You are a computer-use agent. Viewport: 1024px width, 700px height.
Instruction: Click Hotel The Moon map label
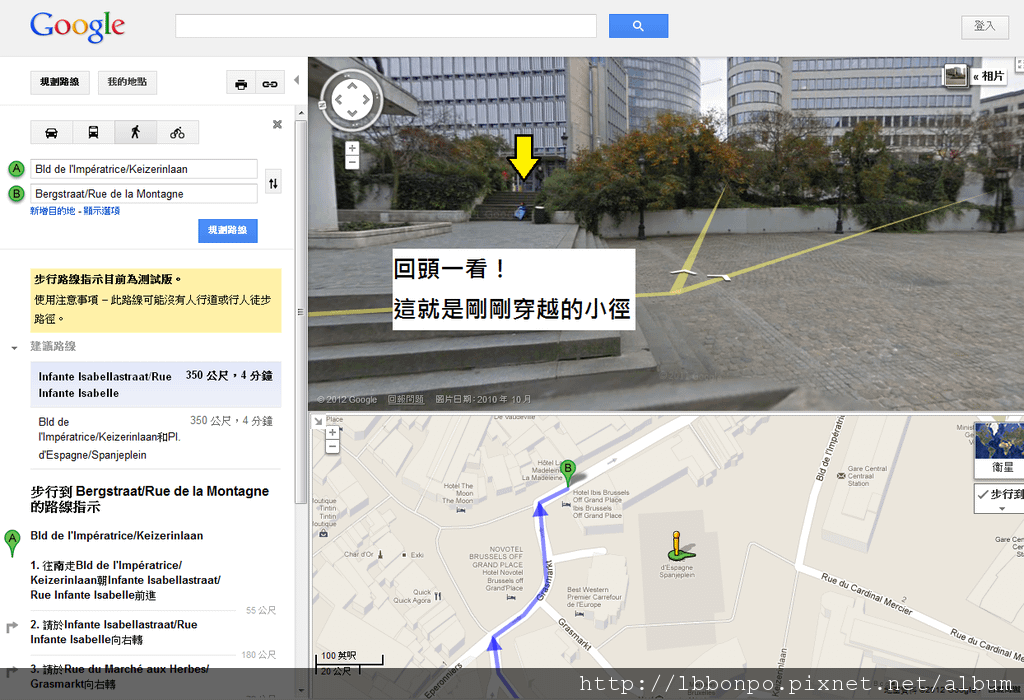(458, 494)
